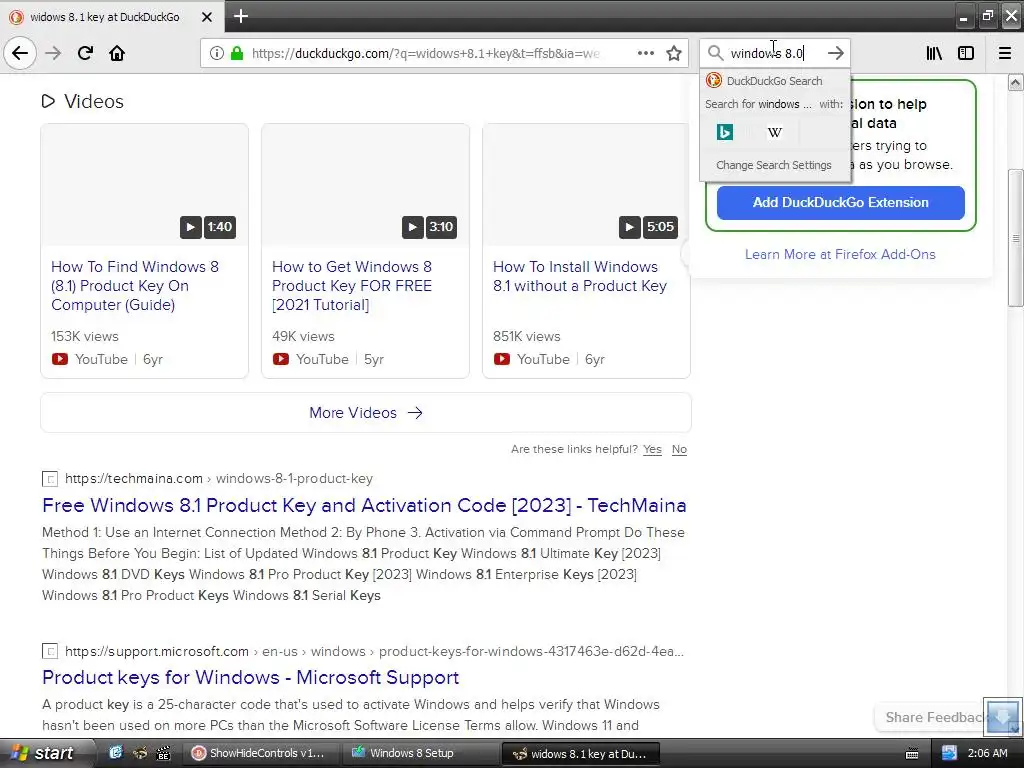Answer No to links helpful
This screenshot has width=1024, height=768.
pos(679,449)
